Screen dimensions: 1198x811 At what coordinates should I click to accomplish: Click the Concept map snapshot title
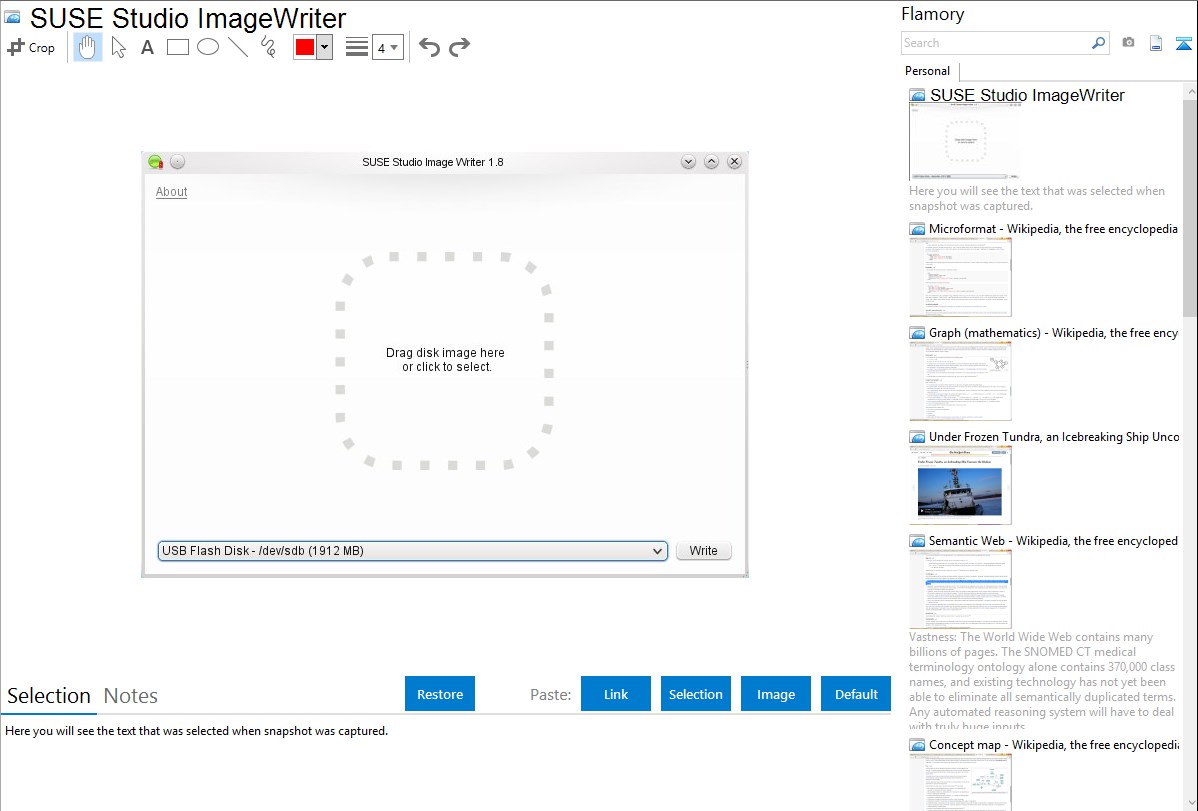pos(1054,744)
